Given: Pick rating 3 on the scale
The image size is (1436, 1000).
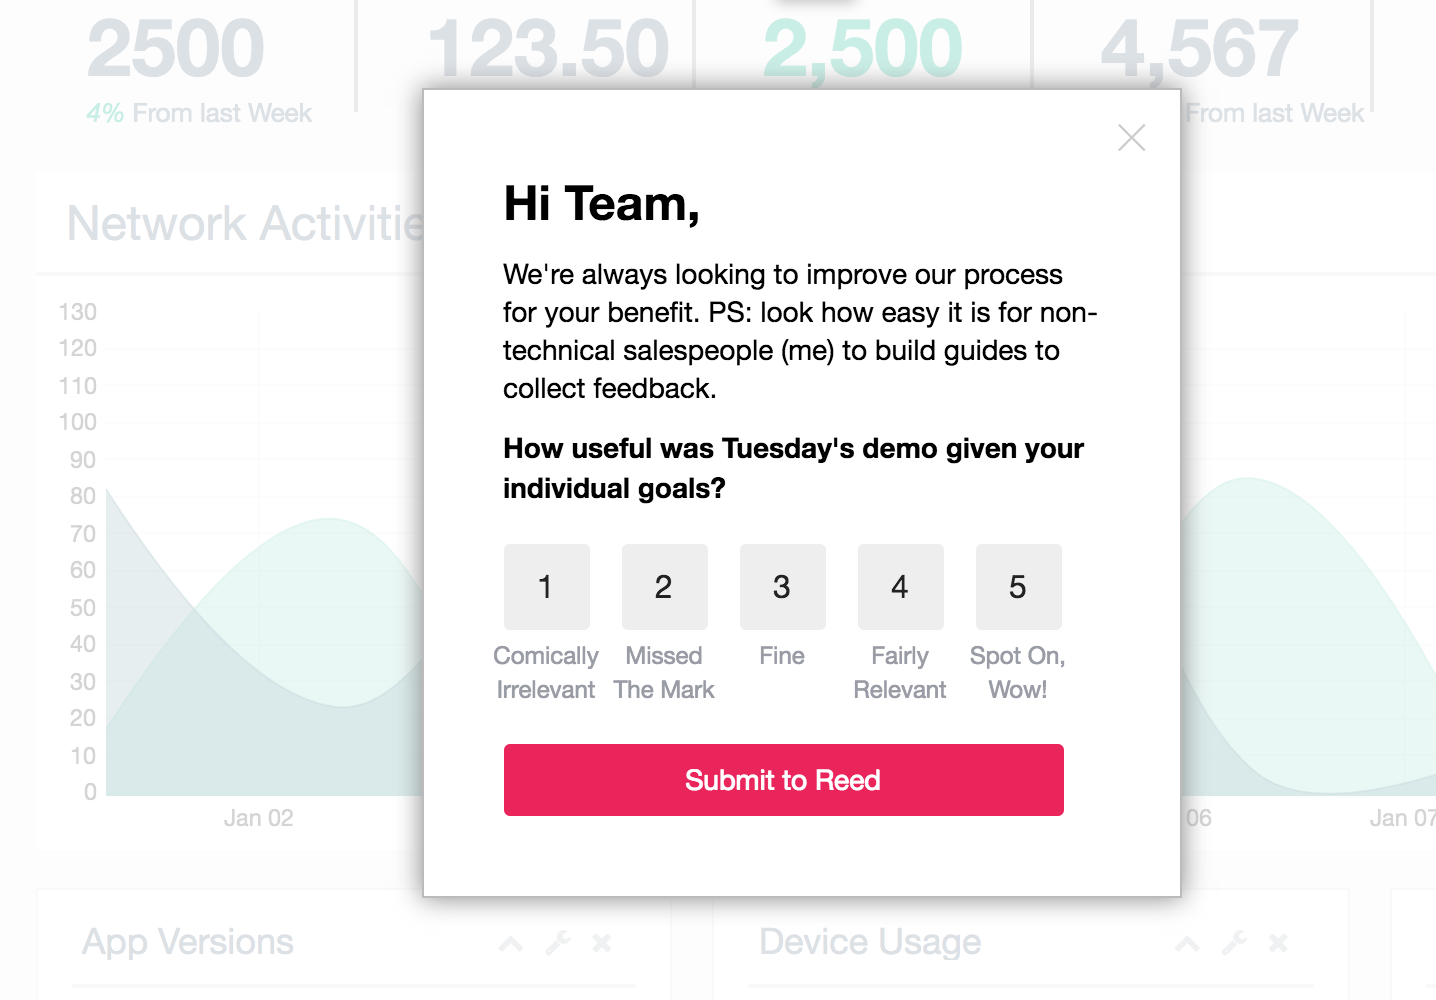Looking at the screenshot, I should (x=782, y=587).
